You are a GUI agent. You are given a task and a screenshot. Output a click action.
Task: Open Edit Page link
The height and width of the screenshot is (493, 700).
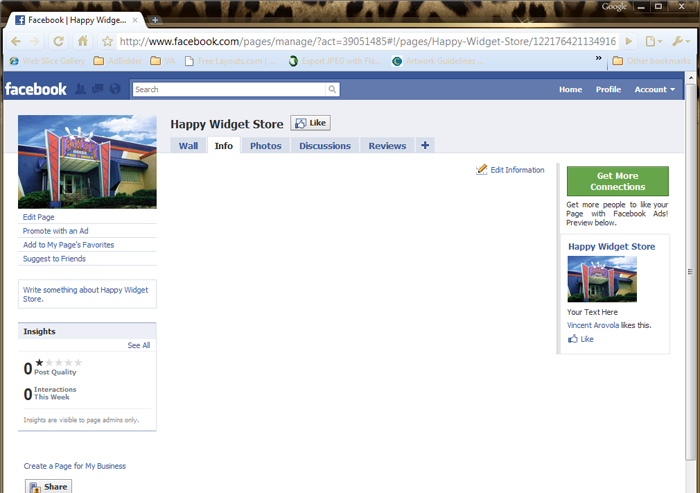click(38, 217)
